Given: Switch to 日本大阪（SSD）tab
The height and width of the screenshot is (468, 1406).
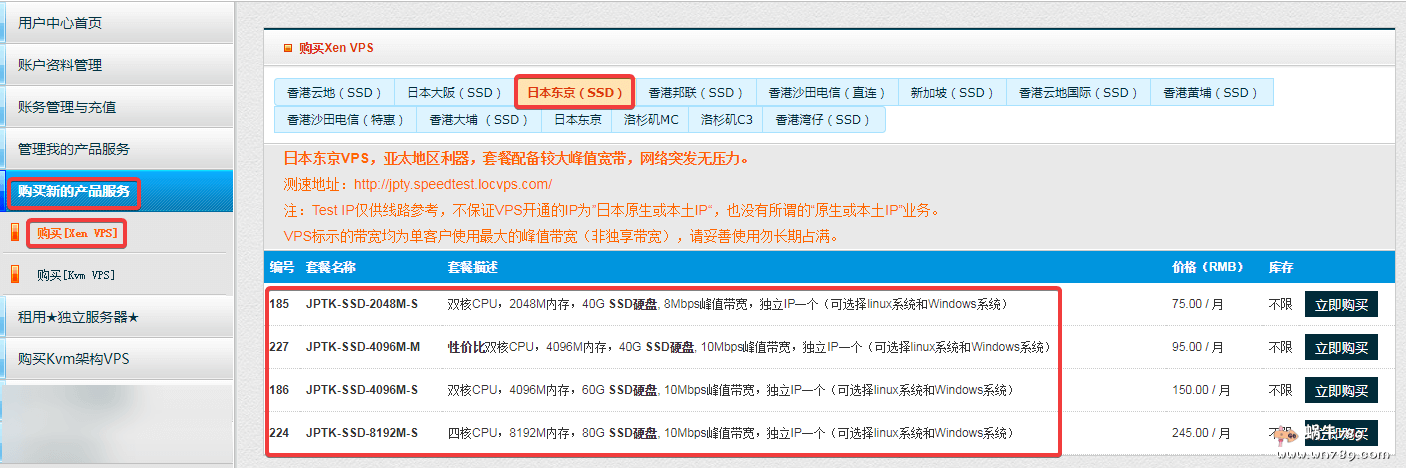Looking at the screenshot, I should 454,92.
